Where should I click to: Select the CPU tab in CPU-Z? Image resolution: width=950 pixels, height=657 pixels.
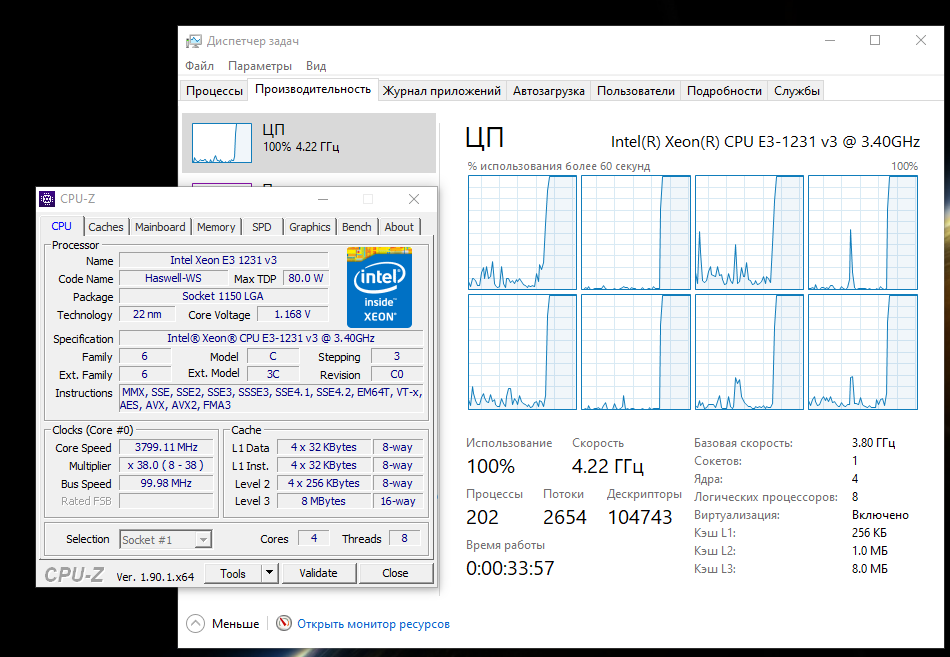pos(61,226)
